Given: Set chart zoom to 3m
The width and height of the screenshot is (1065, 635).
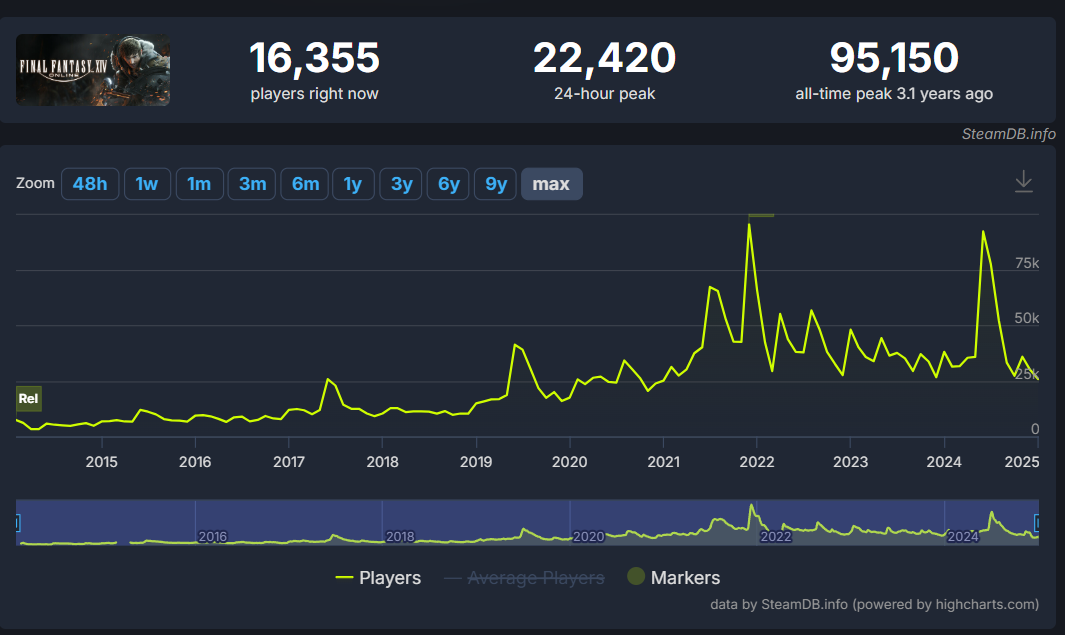Looking at the screenshot, I should 252,184.
